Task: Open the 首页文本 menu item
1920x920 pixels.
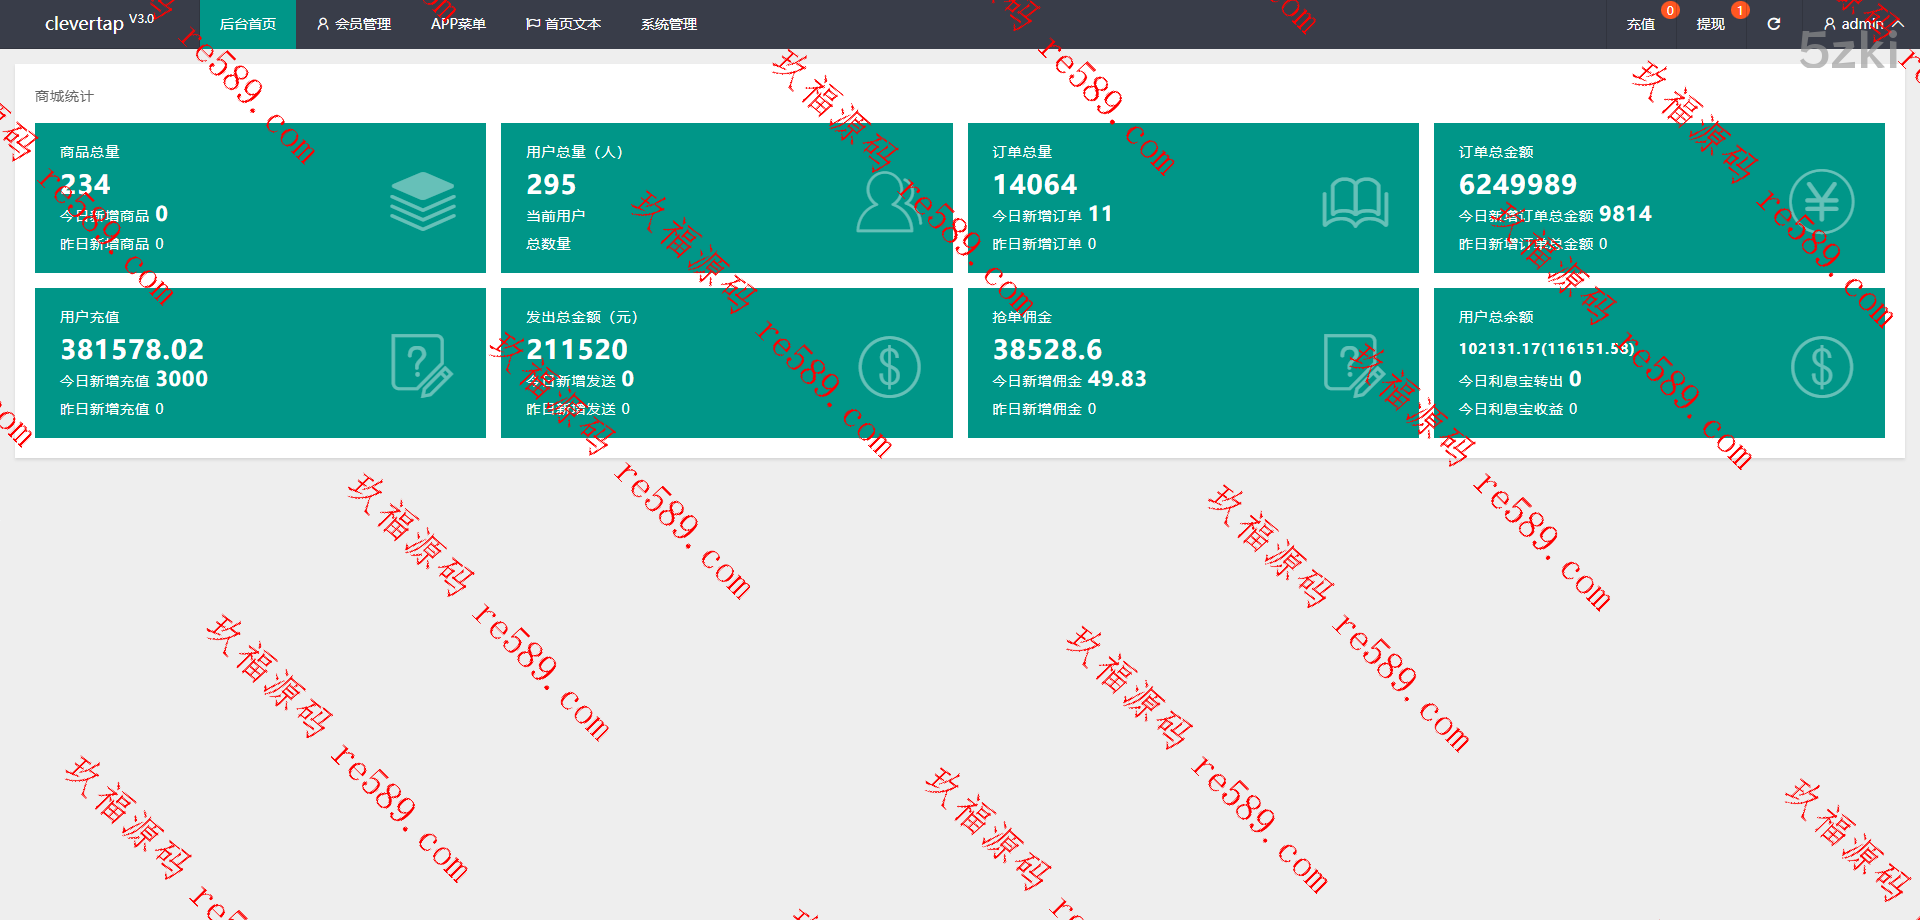Action: (563, 24)
